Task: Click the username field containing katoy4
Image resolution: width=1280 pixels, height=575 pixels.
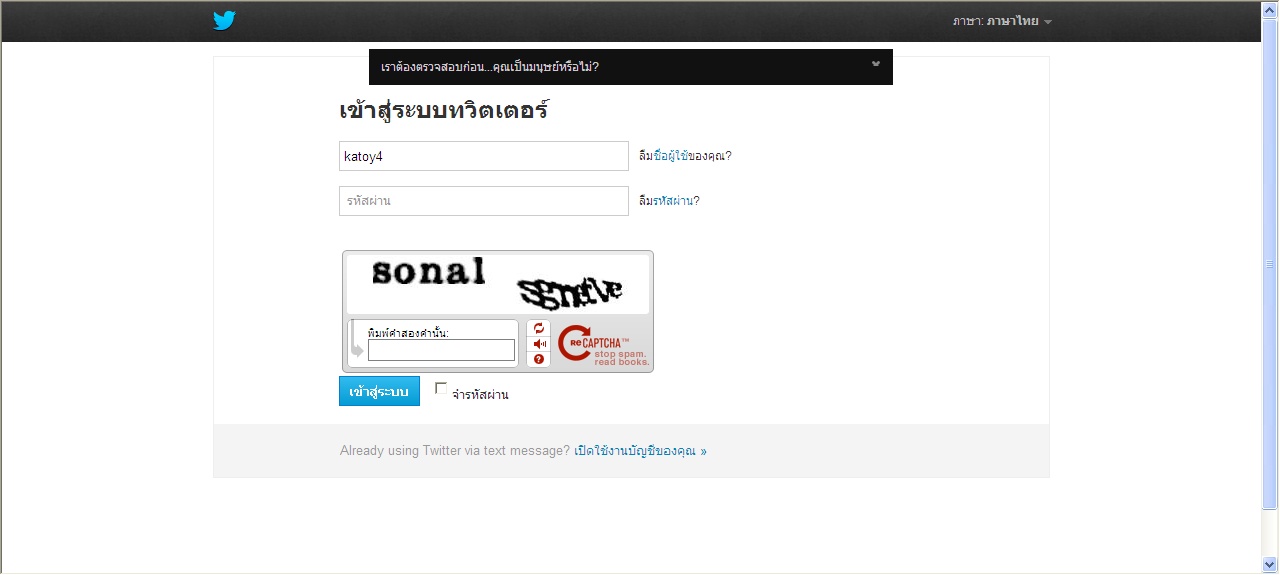Action: click(x=484, y=156)
